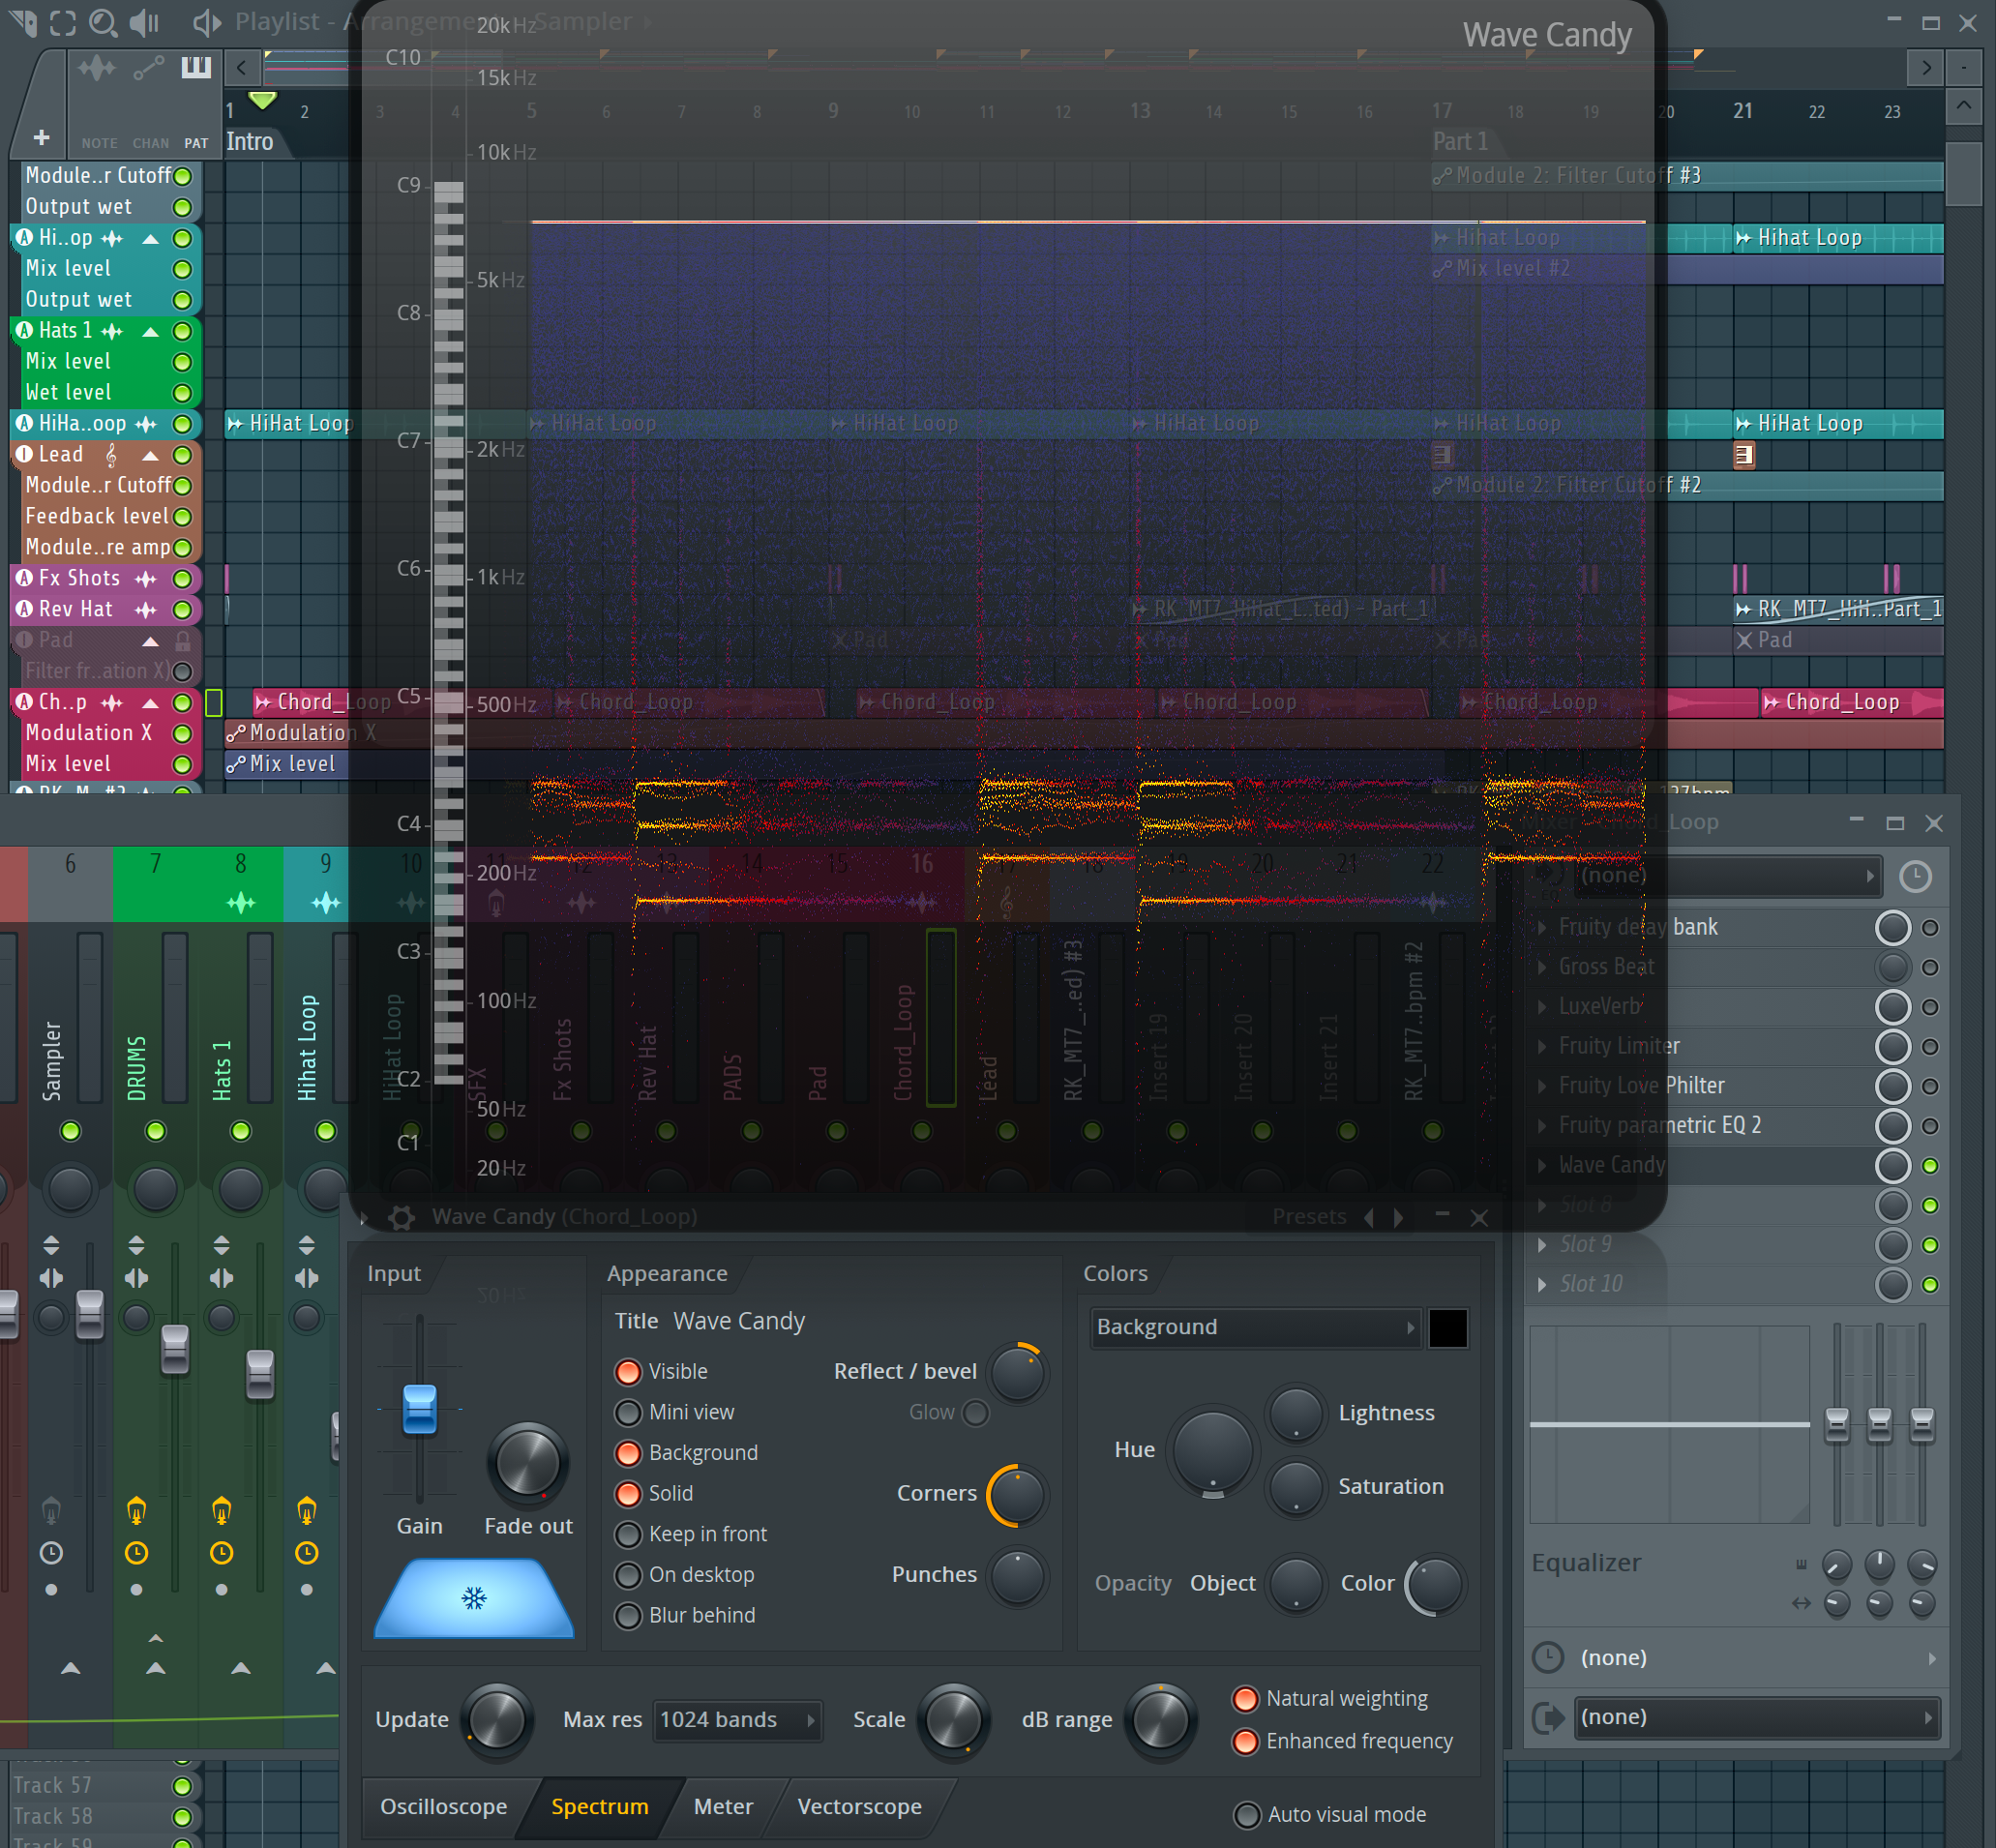1996x1848 pixels.
Task: Open the Fruity Love Philter effect slot
Action: point(1700,1086)
